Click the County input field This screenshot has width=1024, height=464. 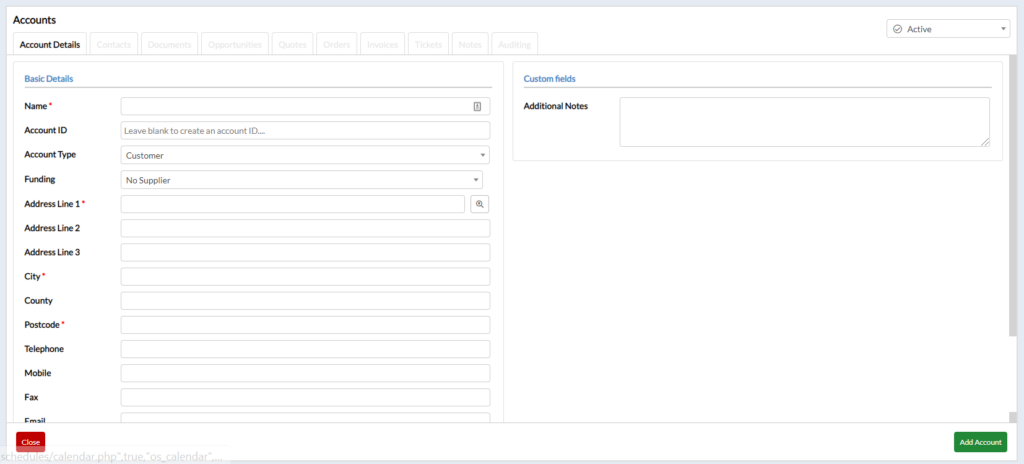point(305,301)
